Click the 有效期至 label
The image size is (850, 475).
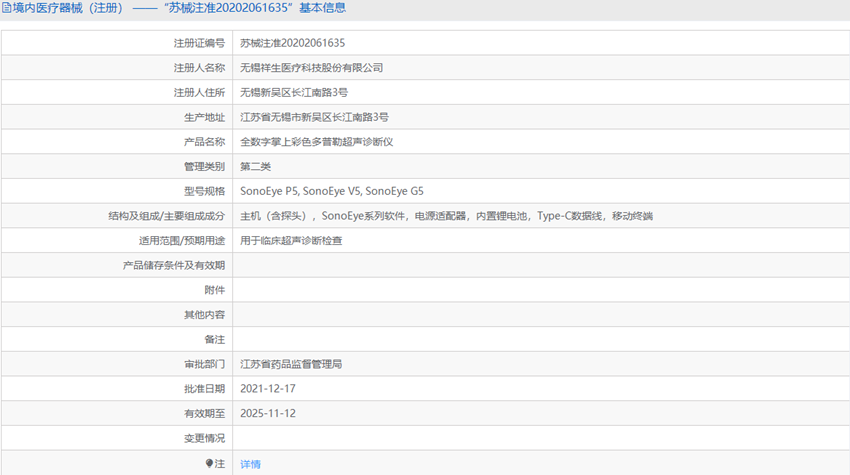204,414
